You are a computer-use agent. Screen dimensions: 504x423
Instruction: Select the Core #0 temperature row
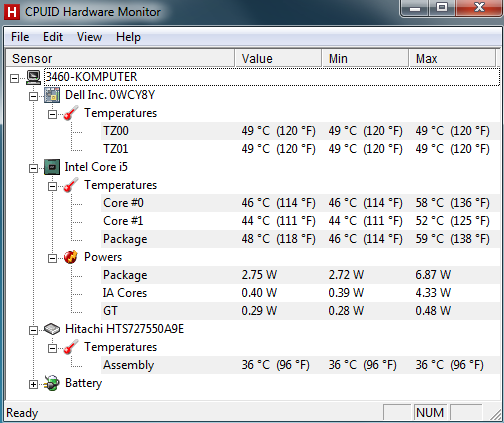(x=300, y=203)
